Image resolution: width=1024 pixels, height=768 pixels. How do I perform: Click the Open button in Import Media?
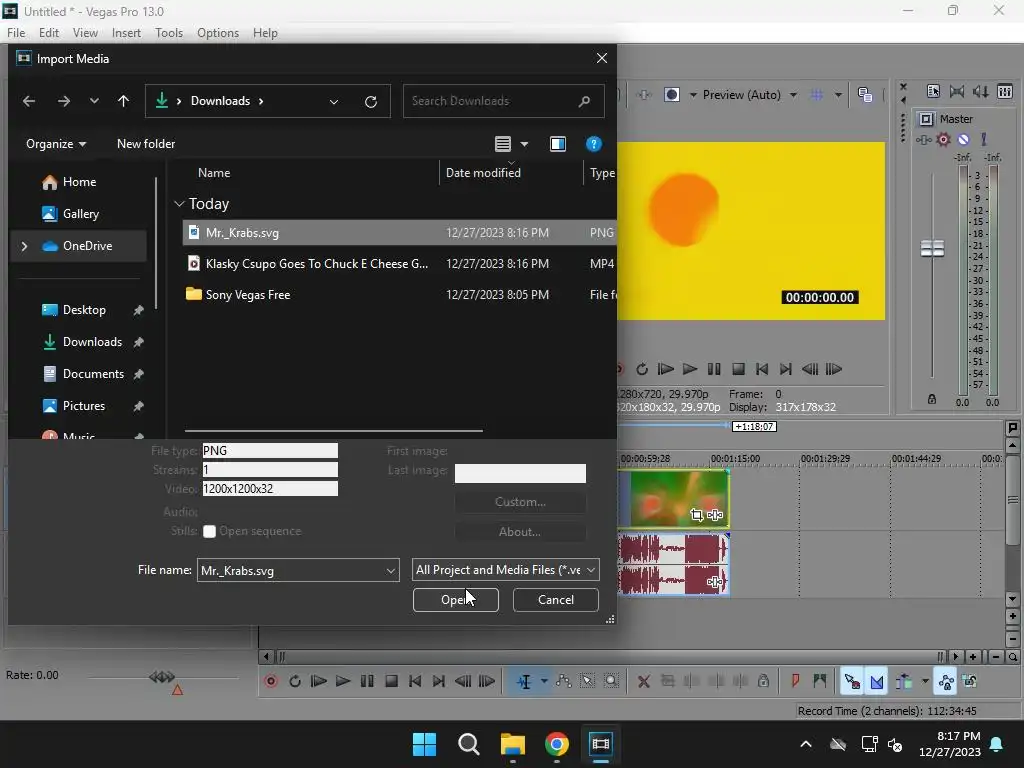coord(456,600)
